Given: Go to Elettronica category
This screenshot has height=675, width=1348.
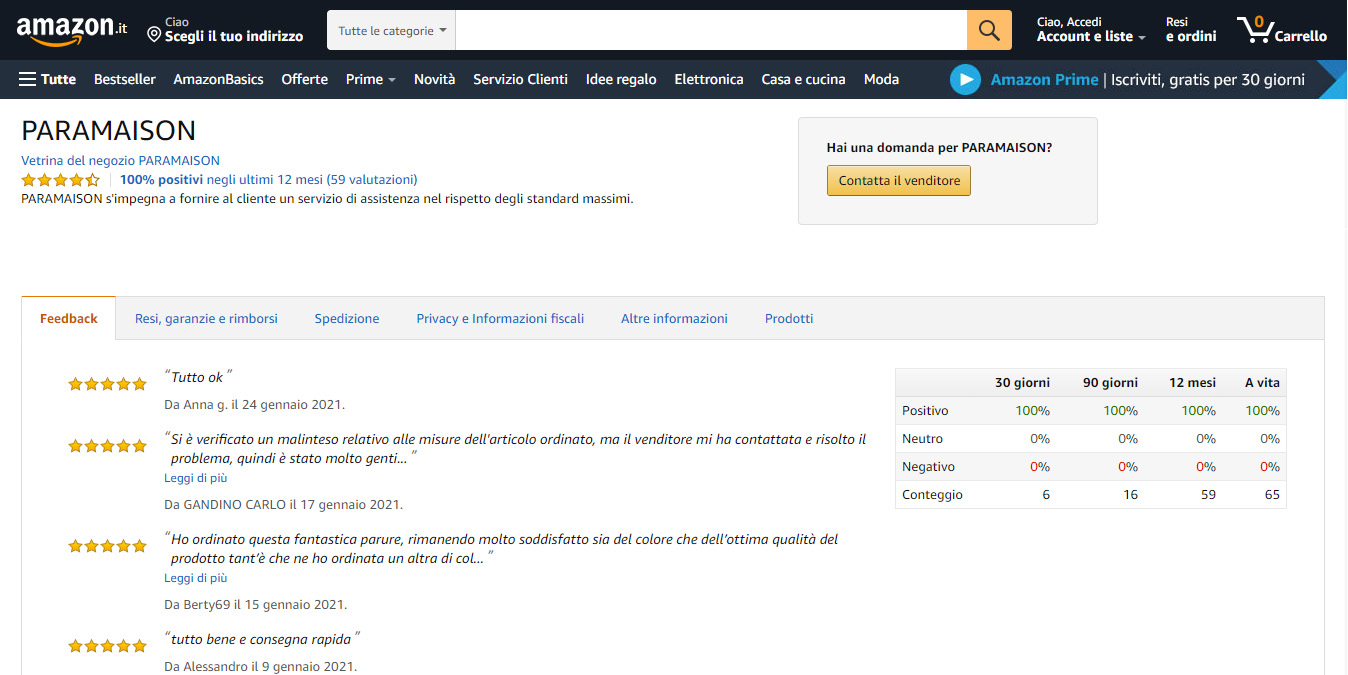Looking at the screenshot, I should pyautogui.click(x=709, y=79).
